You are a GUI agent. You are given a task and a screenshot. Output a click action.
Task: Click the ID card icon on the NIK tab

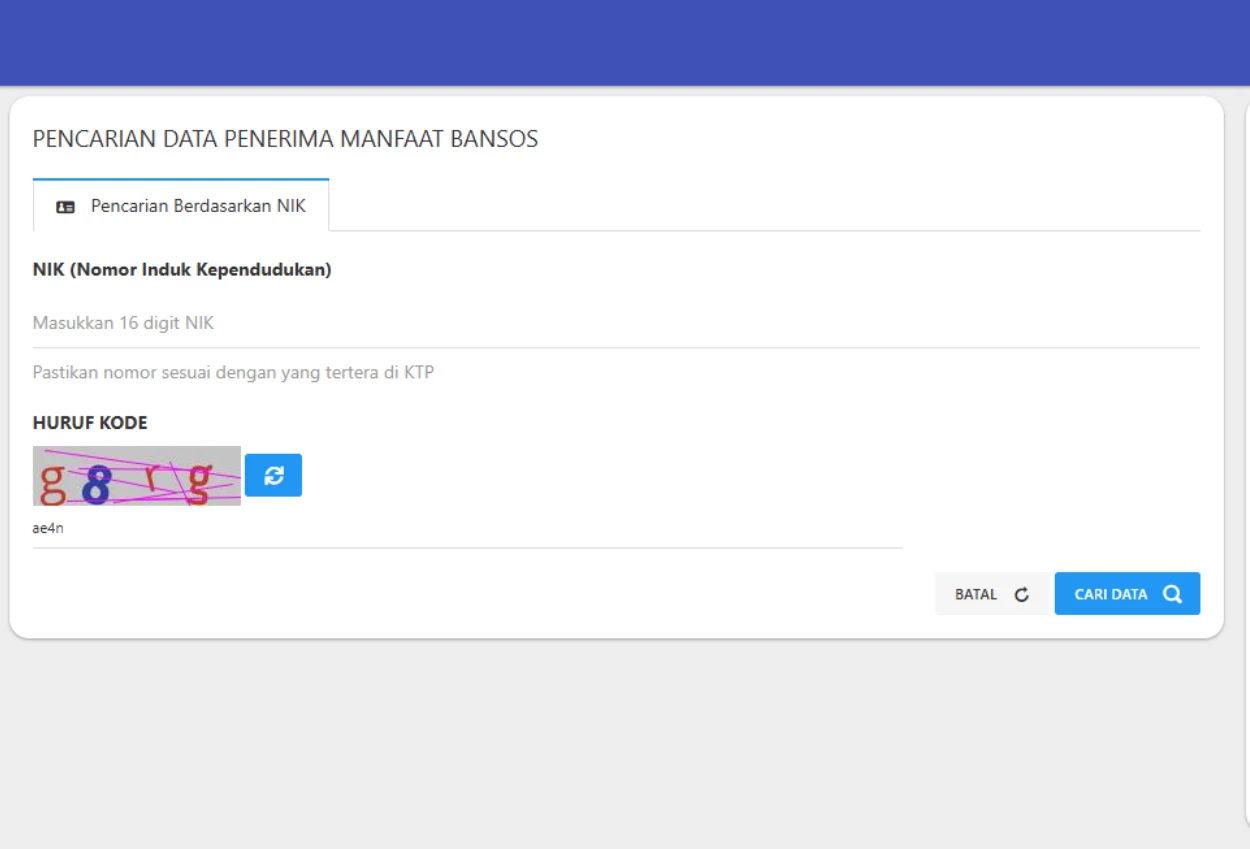[66, 207]
